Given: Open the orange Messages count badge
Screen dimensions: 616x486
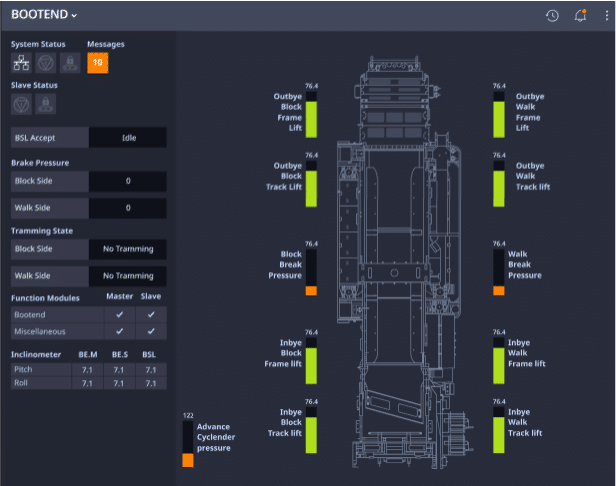Looking at the screenshot, I should click(97, 63).
